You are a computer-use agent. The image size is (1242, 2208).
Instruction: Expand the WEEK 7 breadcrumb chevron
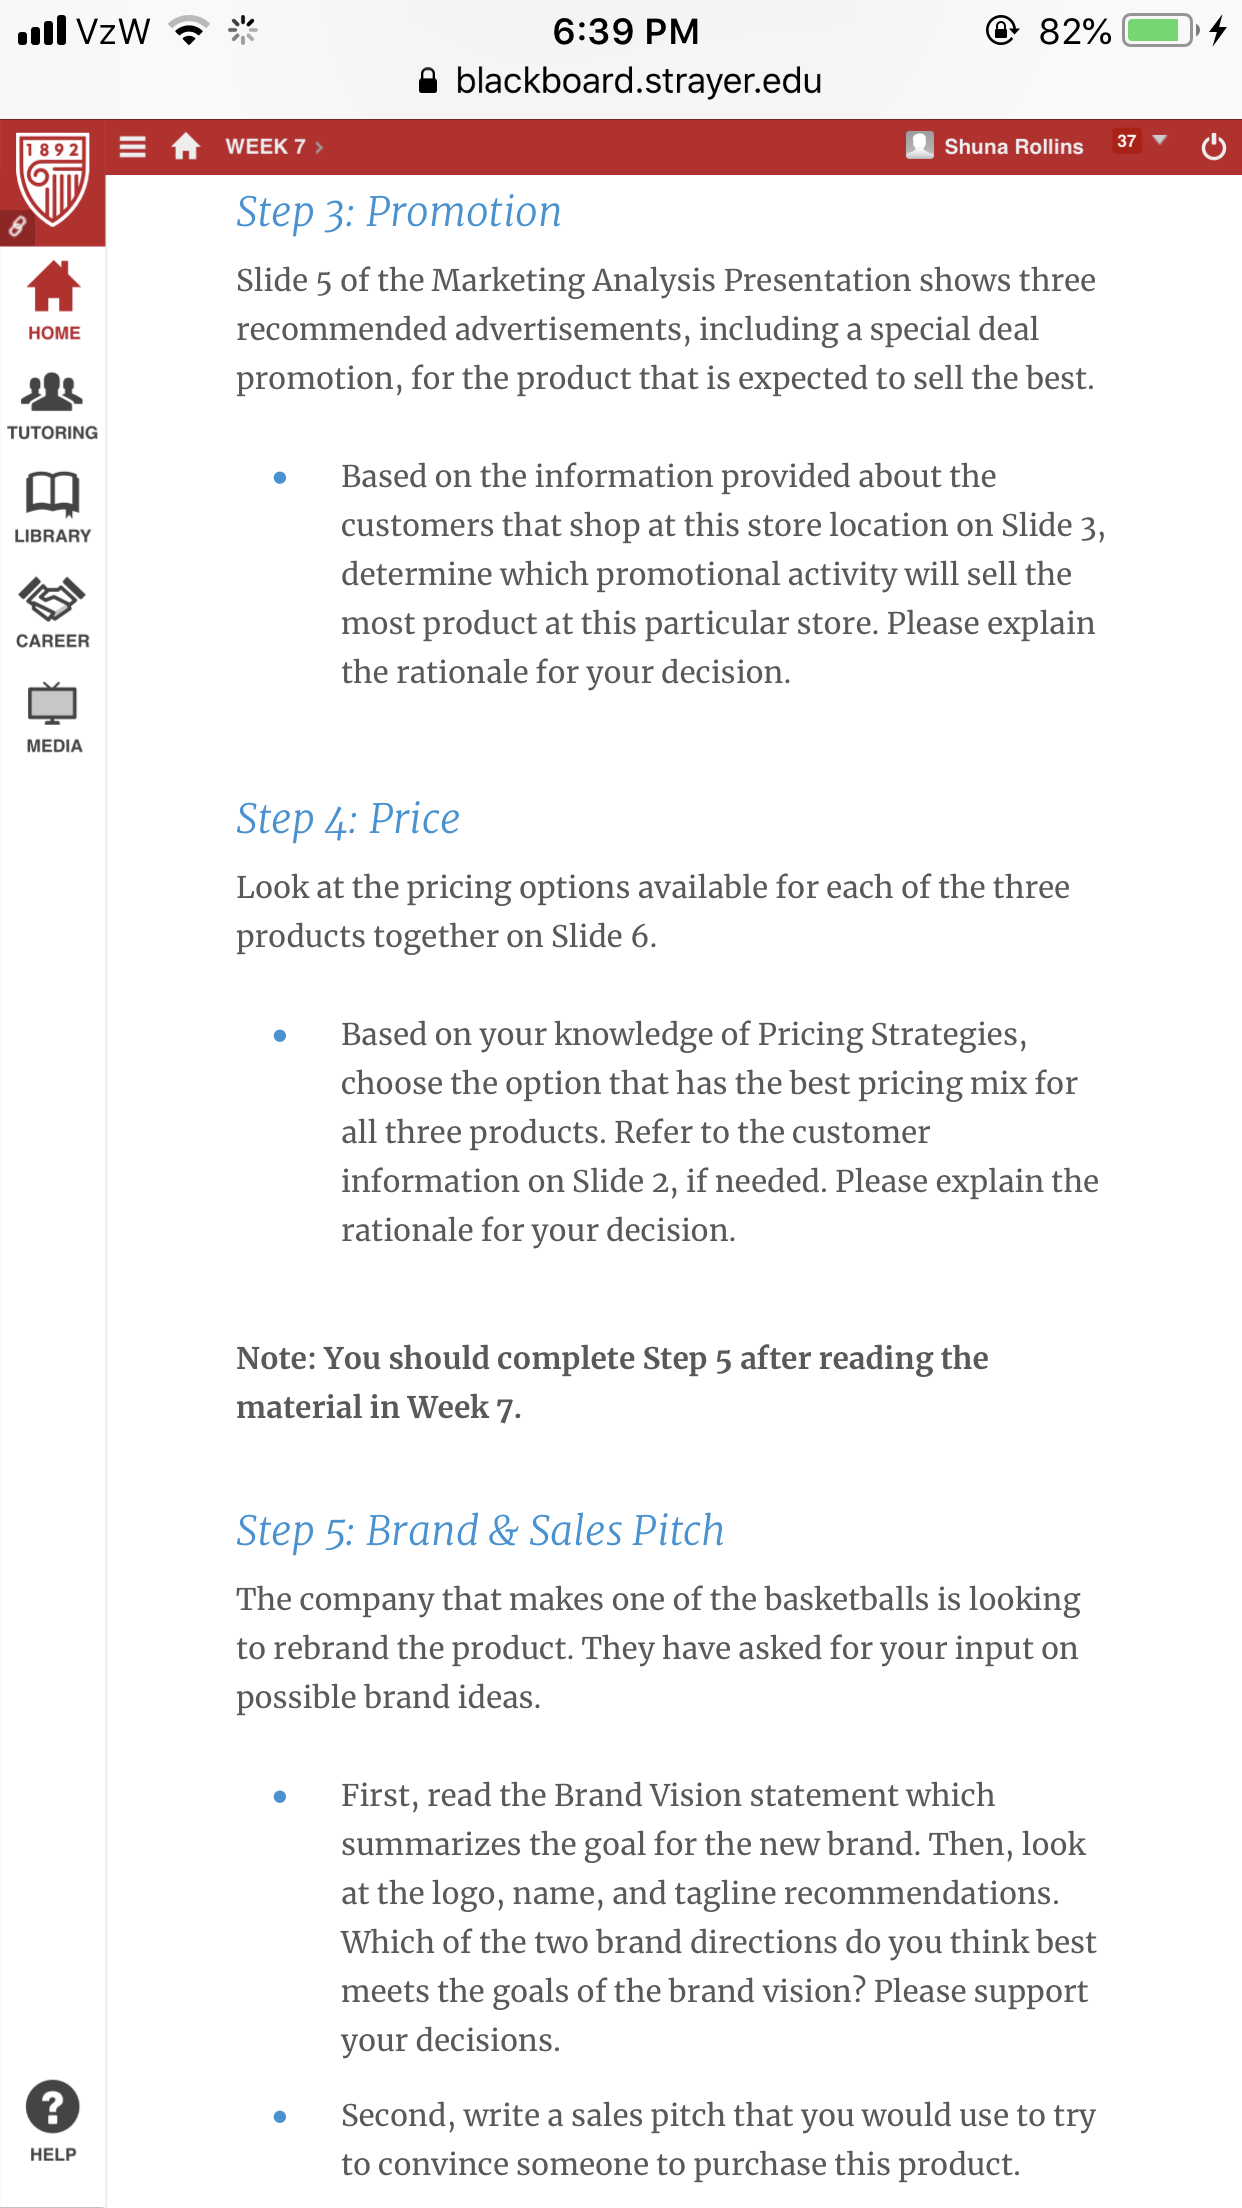coord(319,147)
